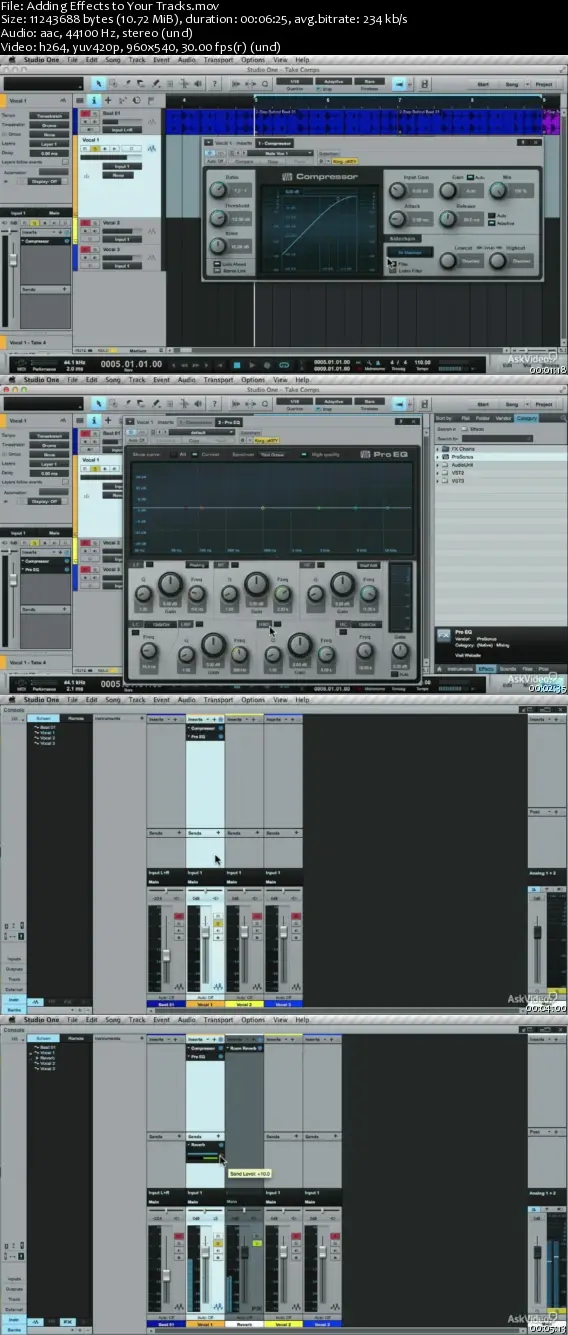Expand the PreSonus folder in browser
This screenshot has width=568, height=1335.
(440, 458)
